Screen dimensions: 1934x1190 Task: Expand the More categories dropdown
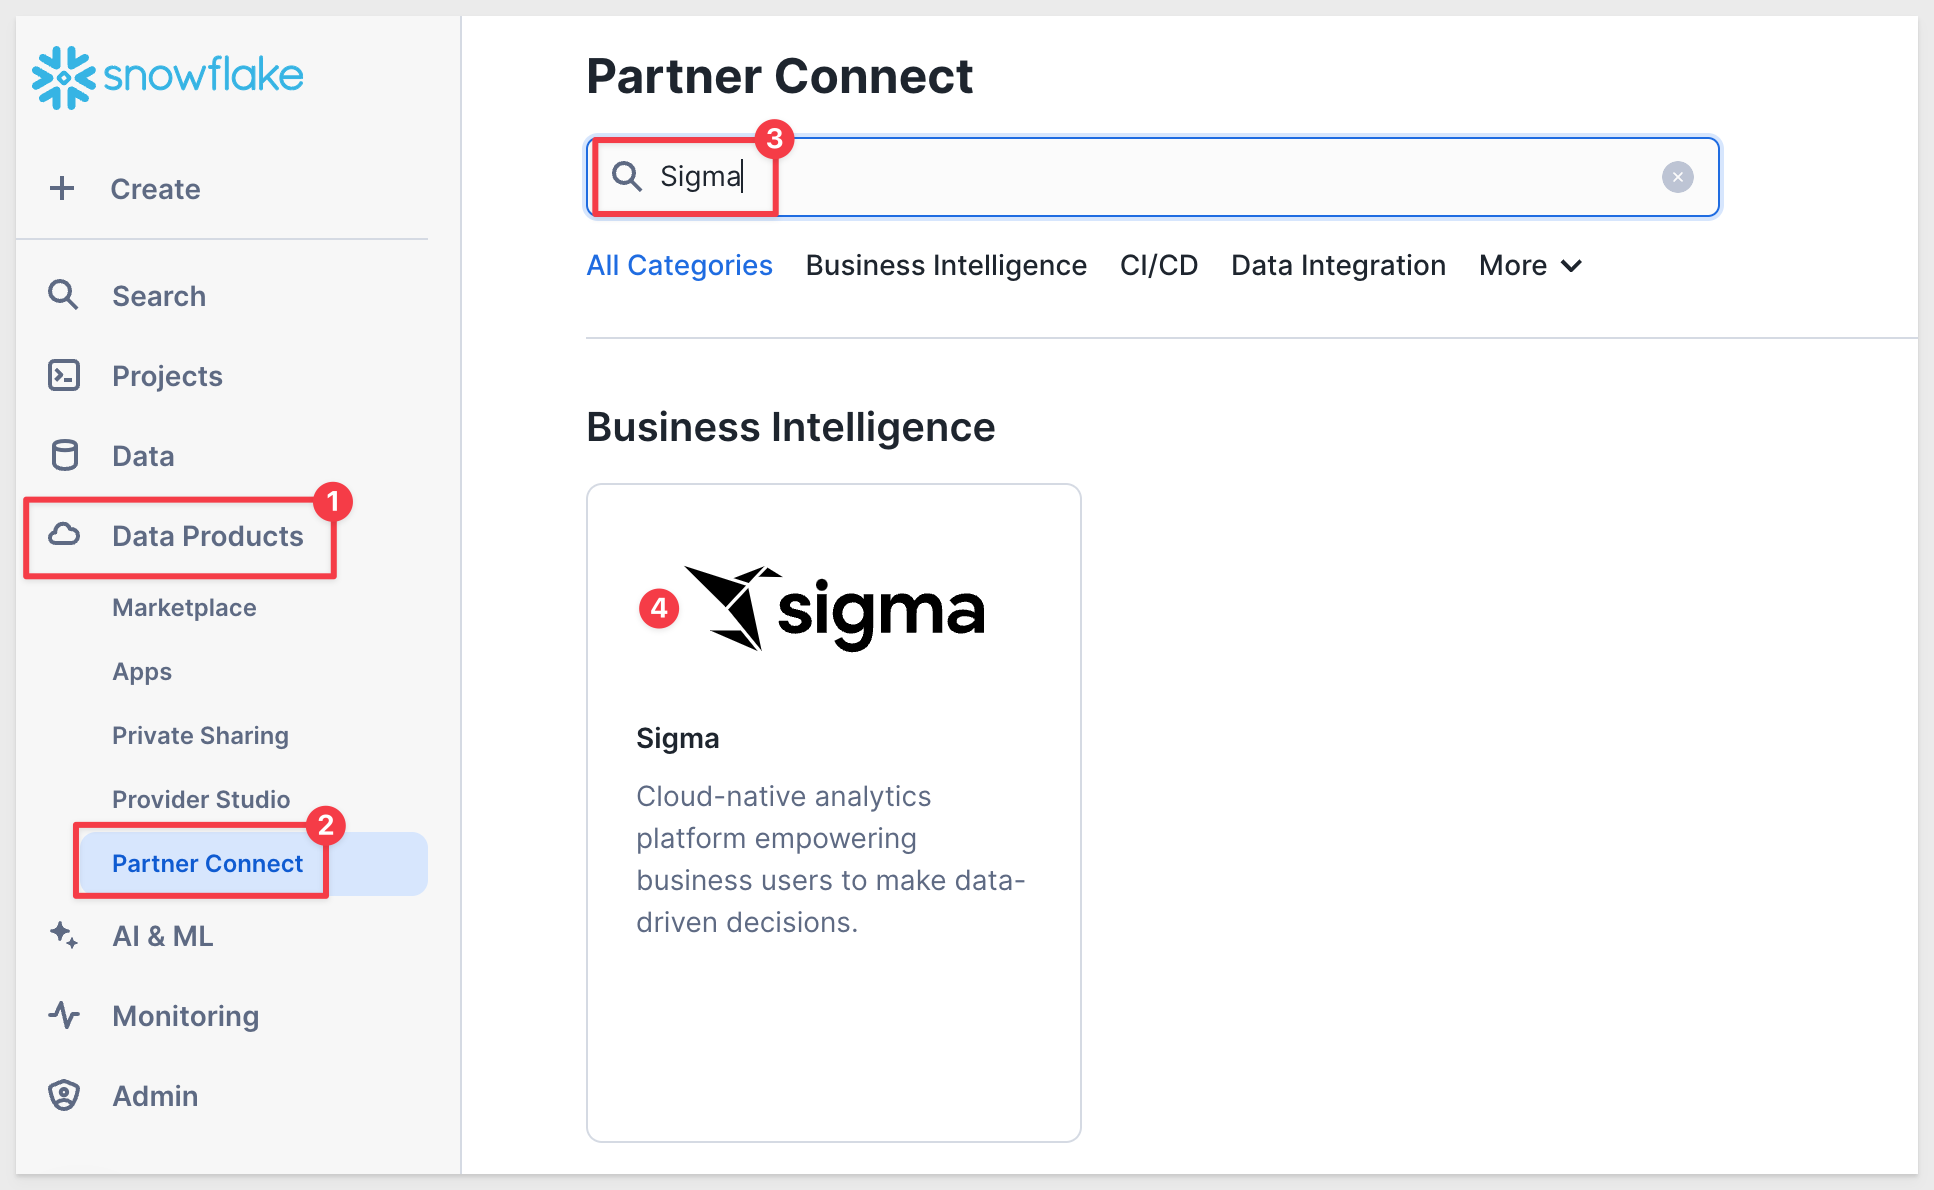point(1530,265)
